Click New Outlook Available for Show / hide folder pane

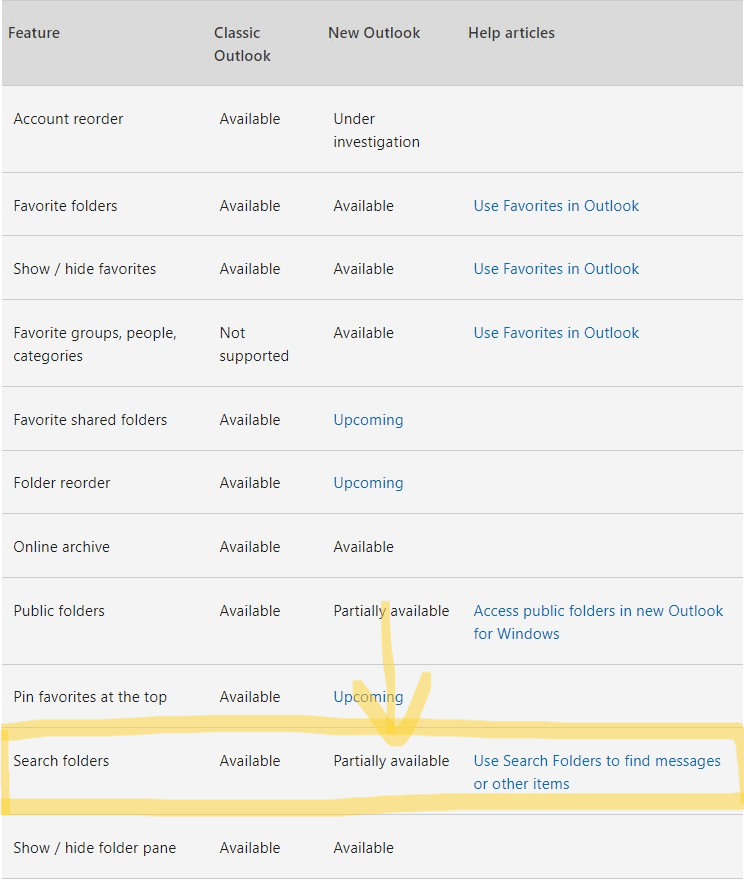coord(363,848)
